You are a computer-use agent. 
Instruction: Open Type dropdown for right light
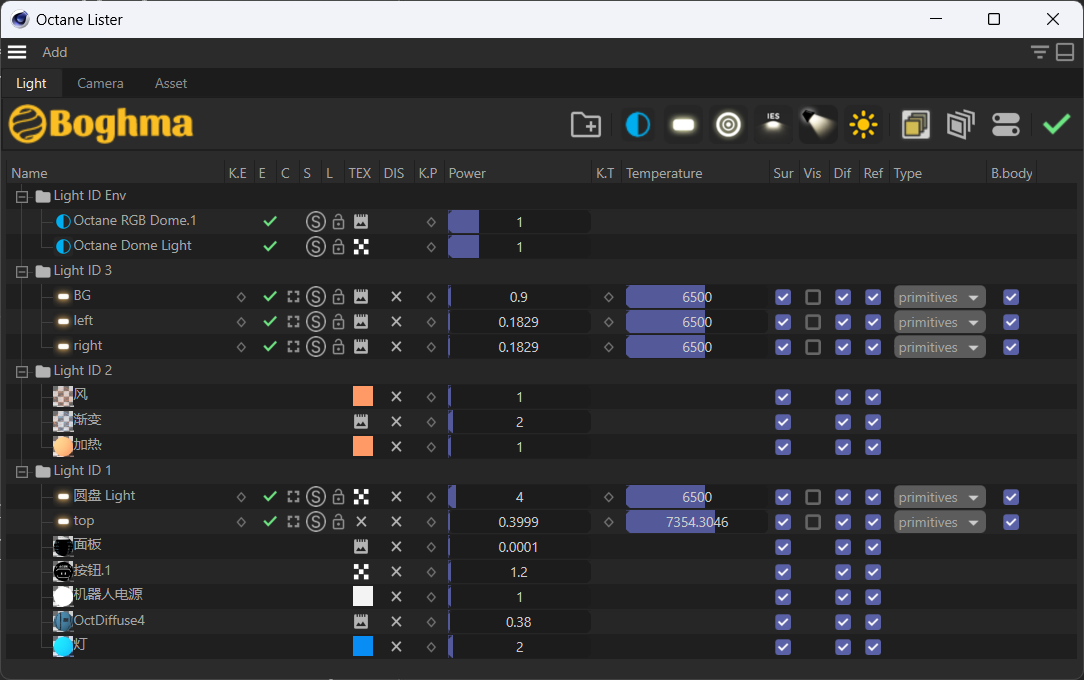pyautogui.click(x=939, y=347)
